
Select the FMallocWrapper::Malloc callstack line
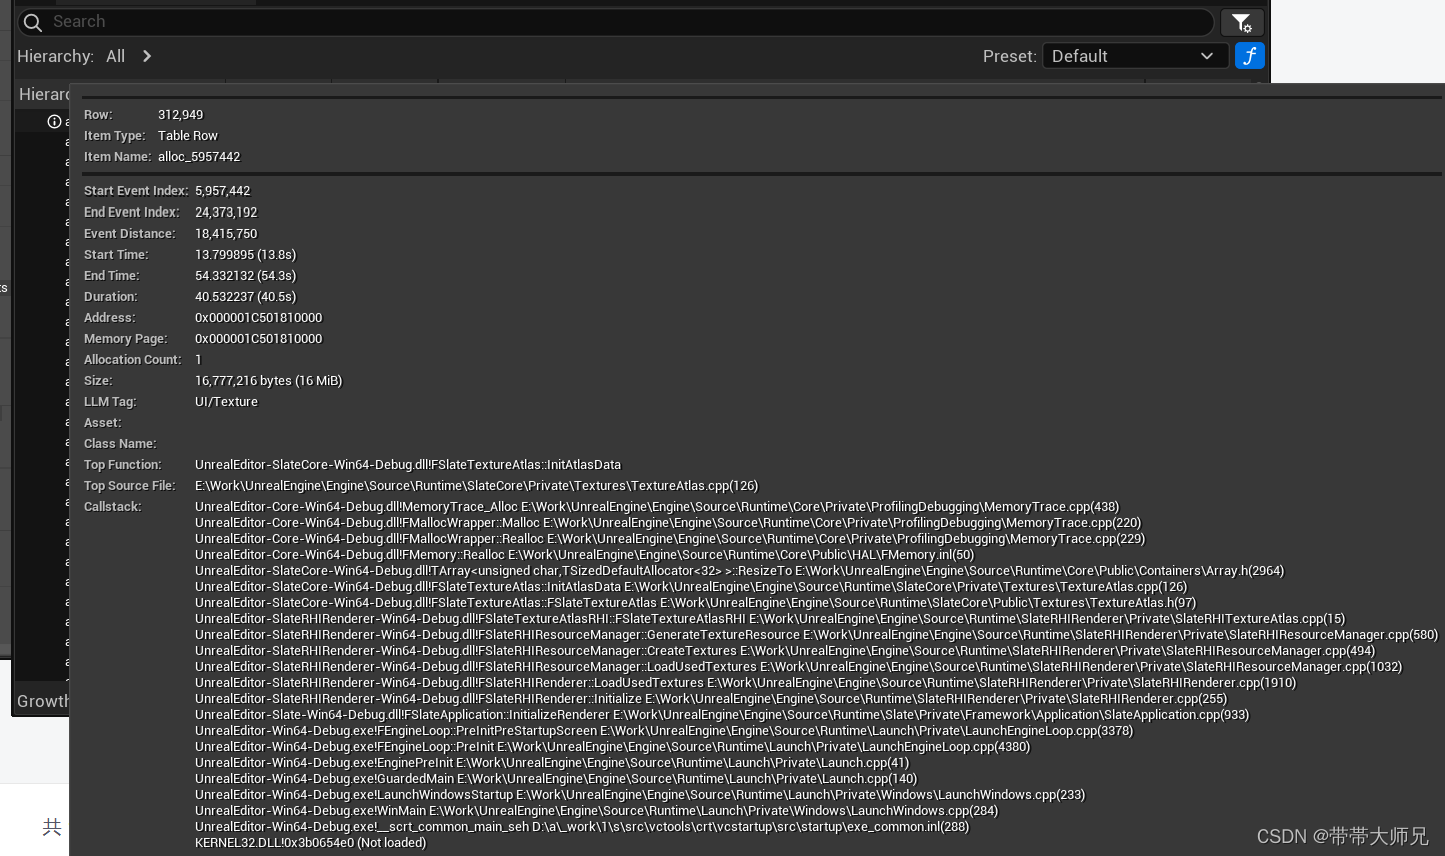[x=668, y=523]
